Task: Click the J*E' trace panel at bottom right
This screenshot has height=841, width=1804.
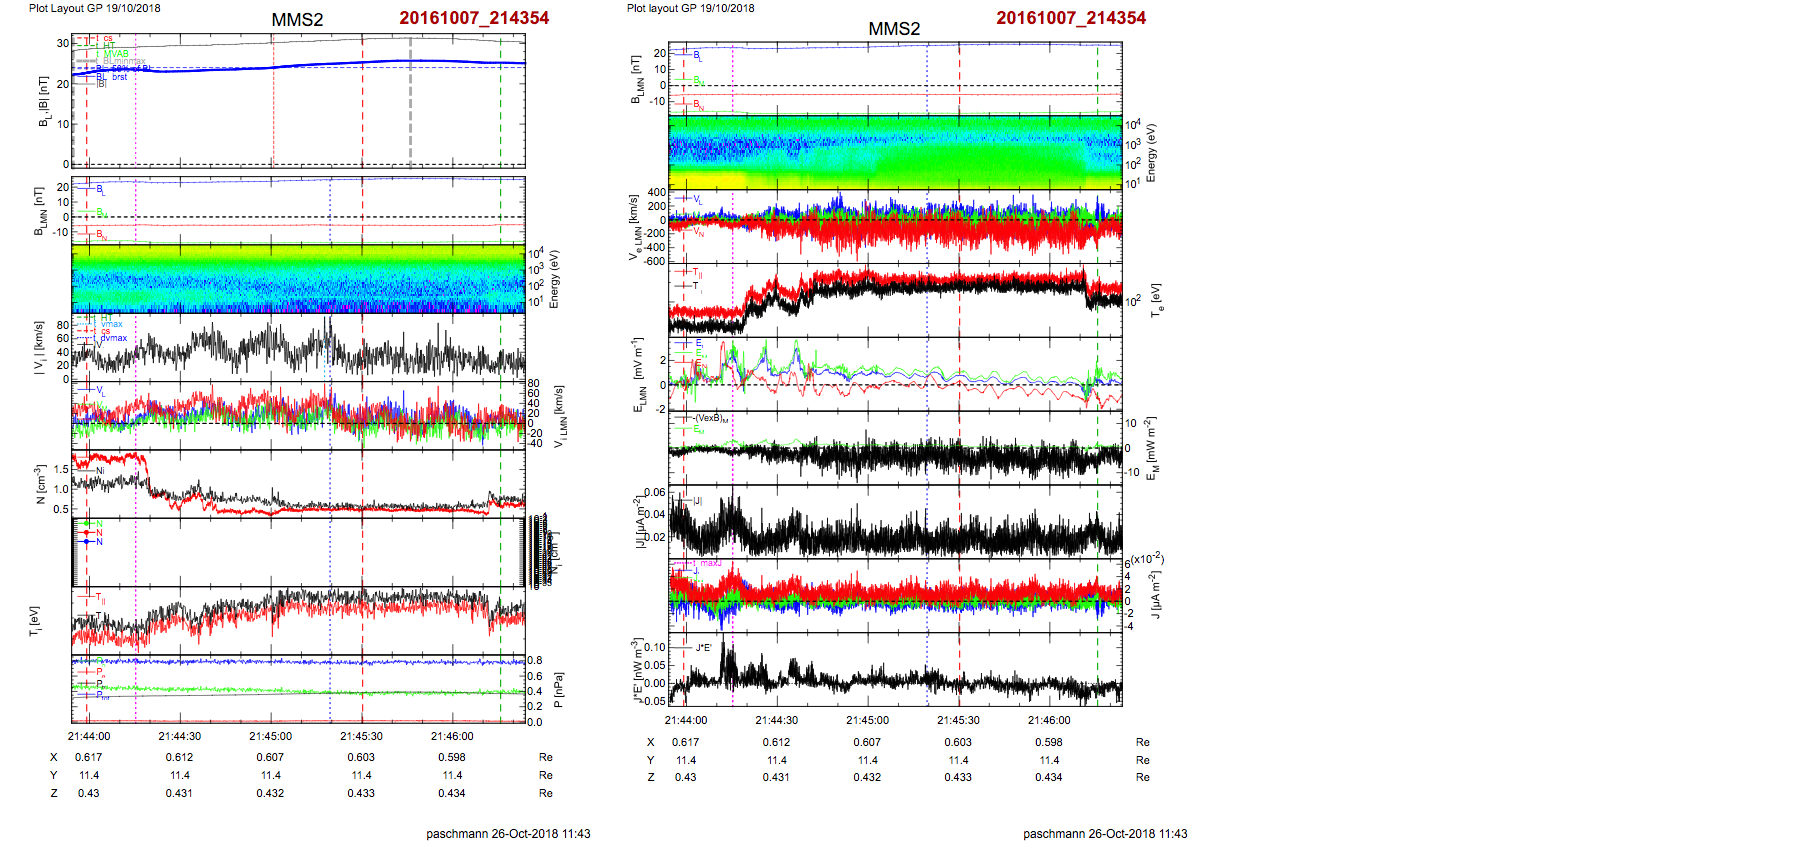Action: 895,670
